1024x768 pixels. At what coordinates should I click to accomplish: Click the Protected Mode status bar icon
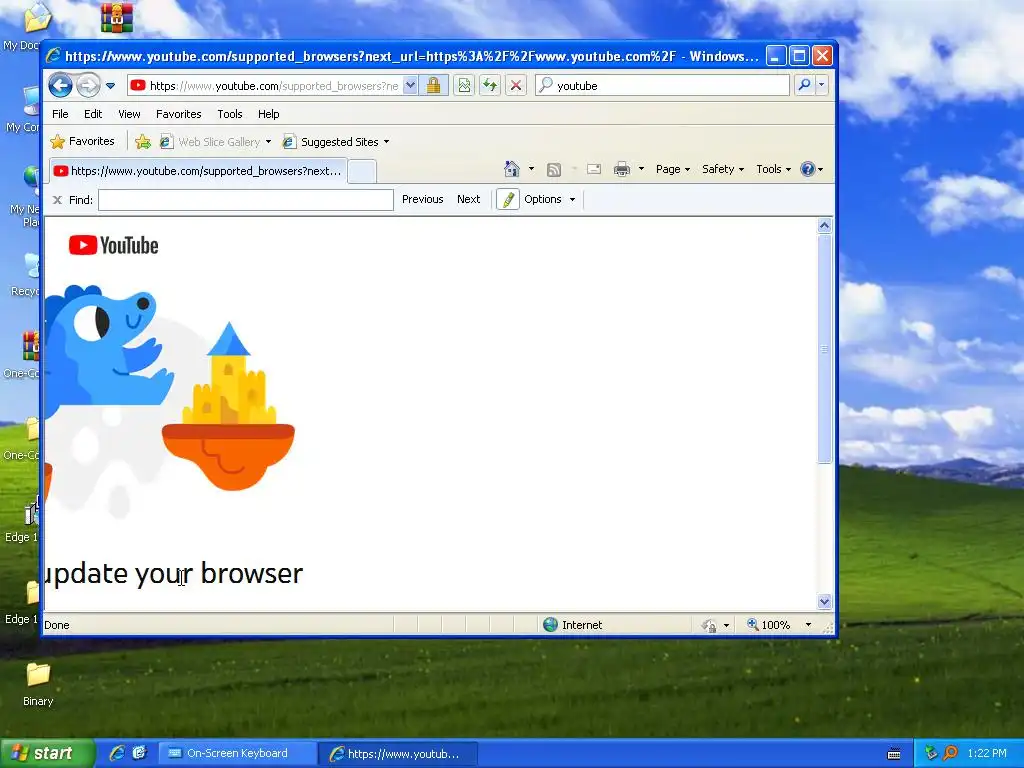tap(709, 626)
